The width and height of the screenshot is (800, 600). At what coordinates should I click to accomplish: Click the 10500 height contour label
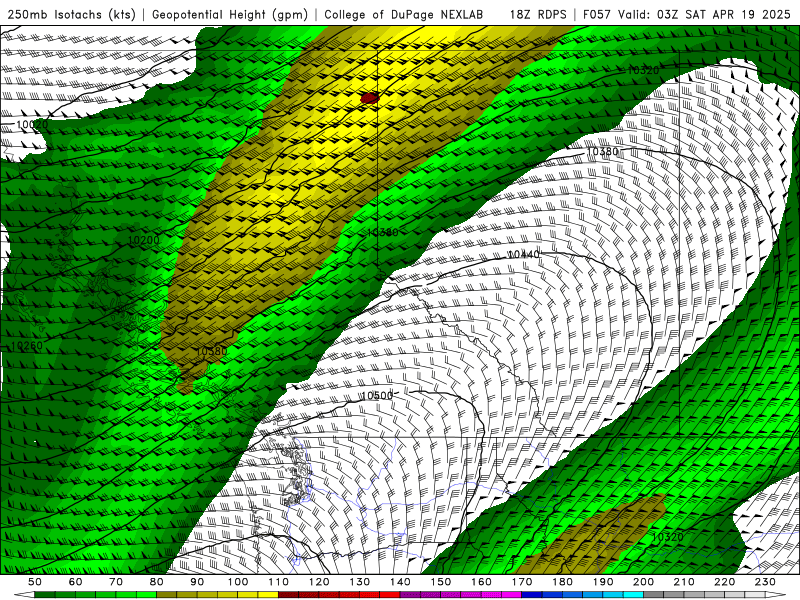coord(377,396)
